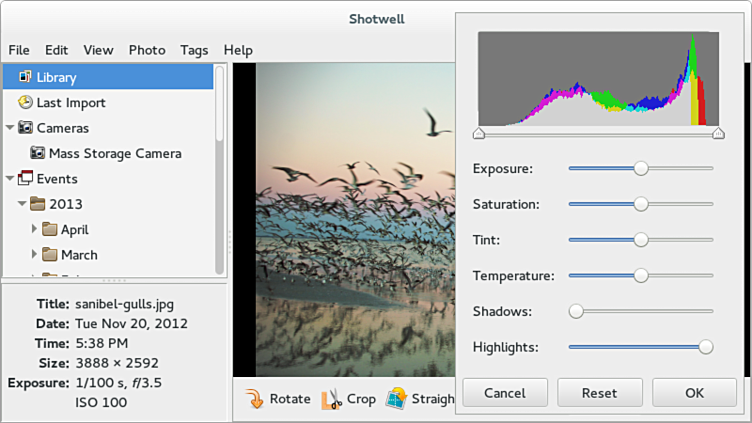Open the Edit menu
The height and width of the screenshot is (423, 752).
click(x=56, y=50)
